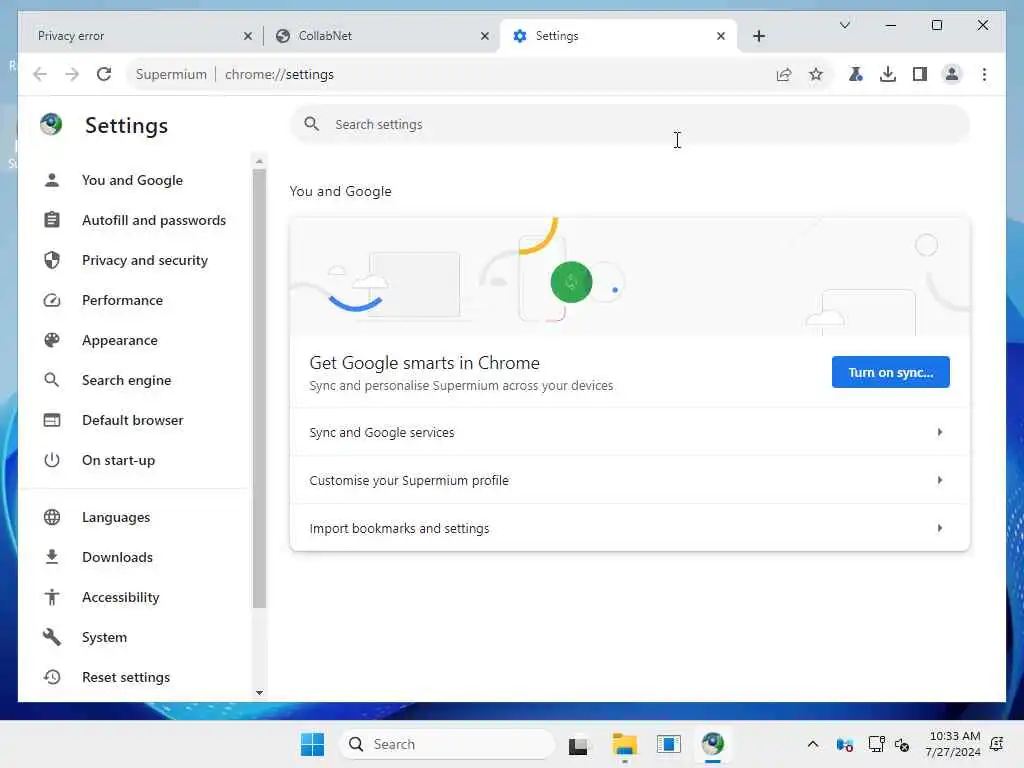This screenshot has width=1024, height=768.
Task: Click the forward navigation arrow
Action: (x=72, y=74)
